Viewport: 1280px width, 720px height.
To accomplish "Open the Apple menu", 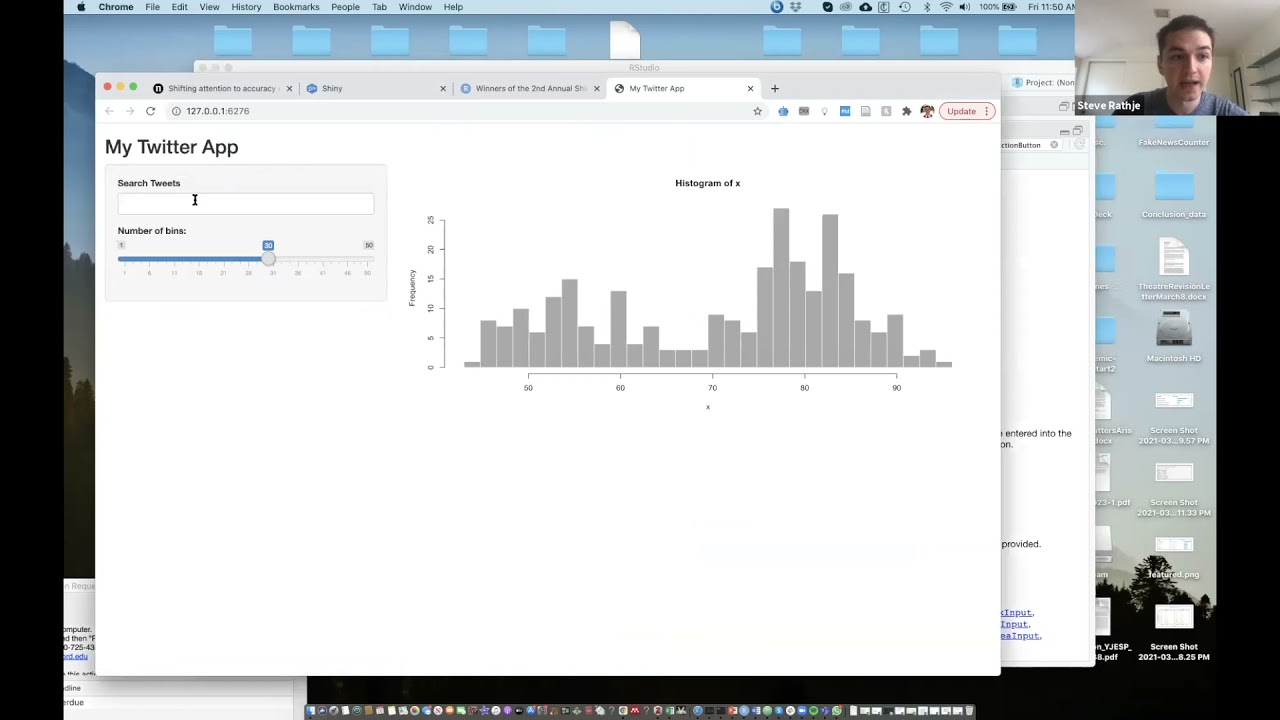I will coord(81,7).
